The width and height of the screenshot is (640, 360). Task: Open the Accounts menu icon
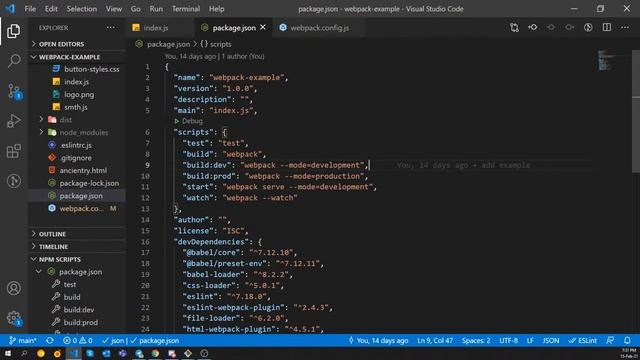click(13, 288)
